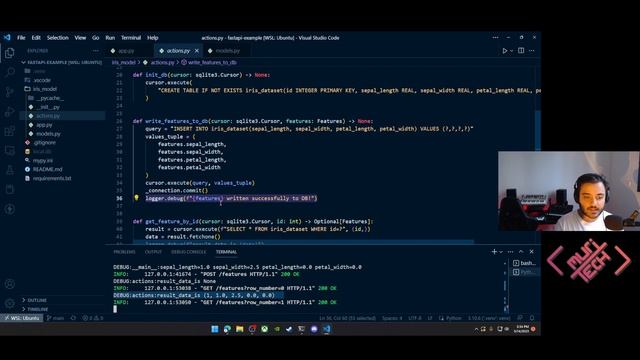The image size is (640, 360).
Task: Create a new terminal with plus icon
Action: click(494, 252)
